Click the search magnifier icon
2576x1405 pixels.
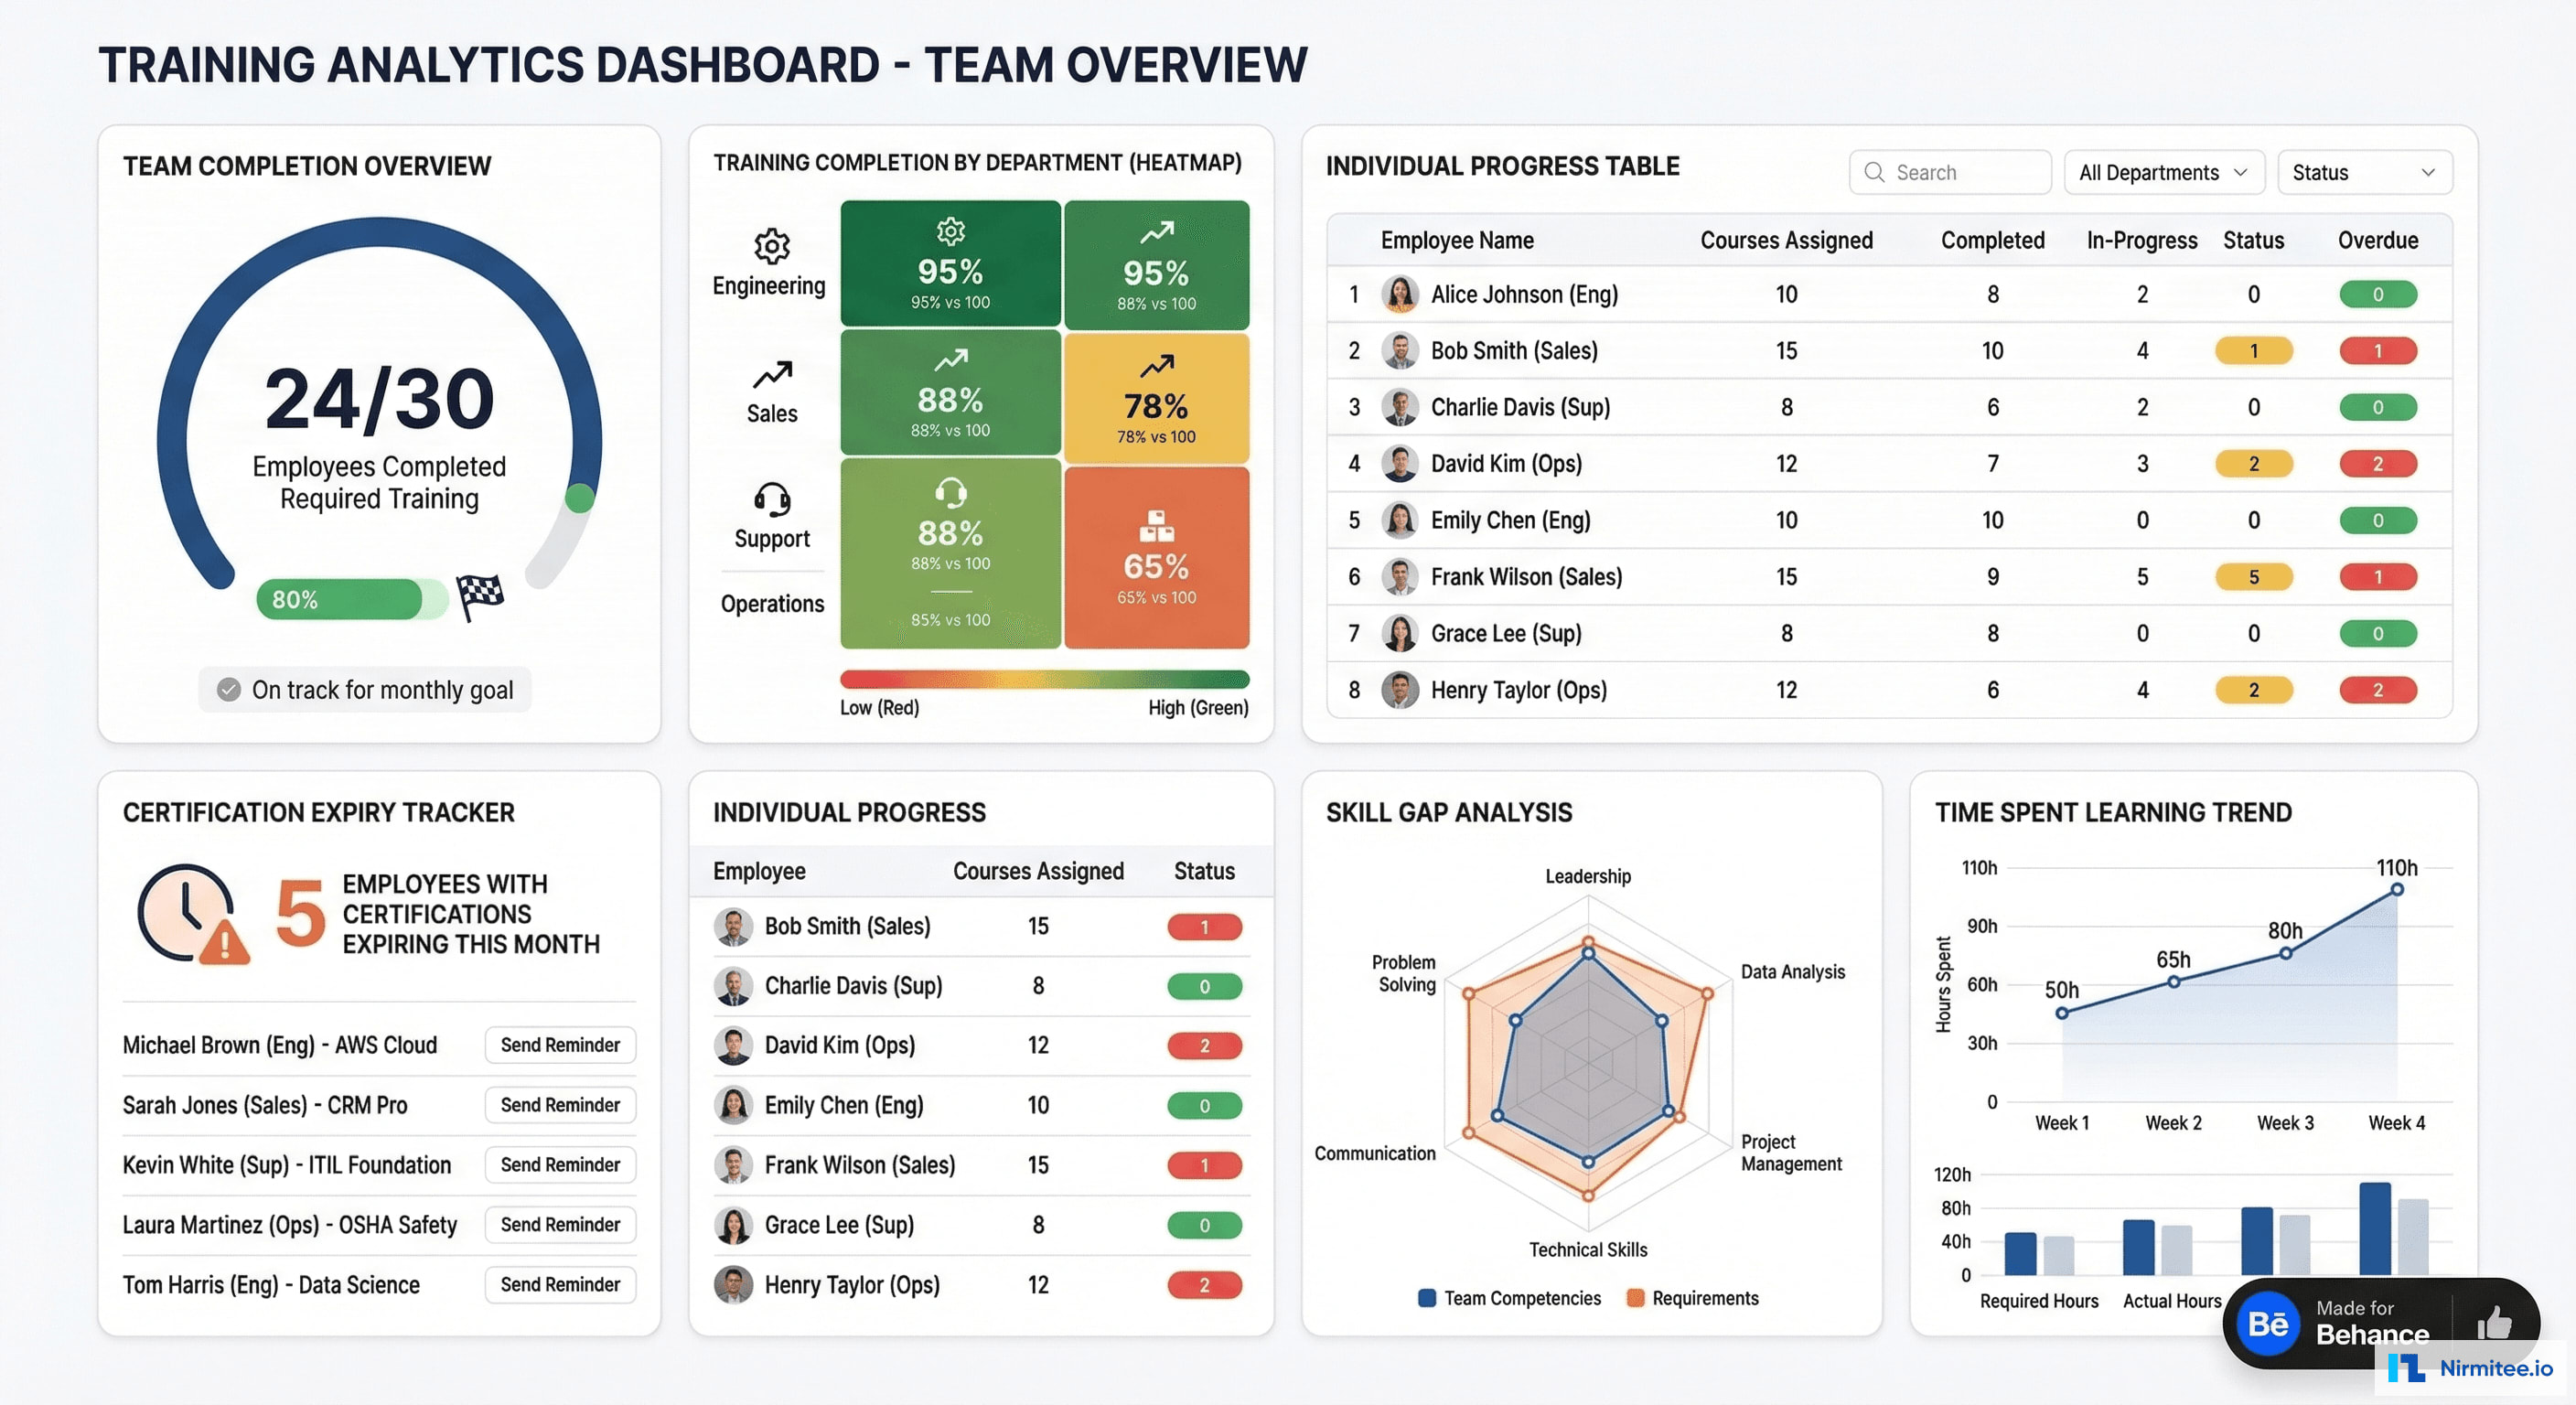(x=1877, y=172)
